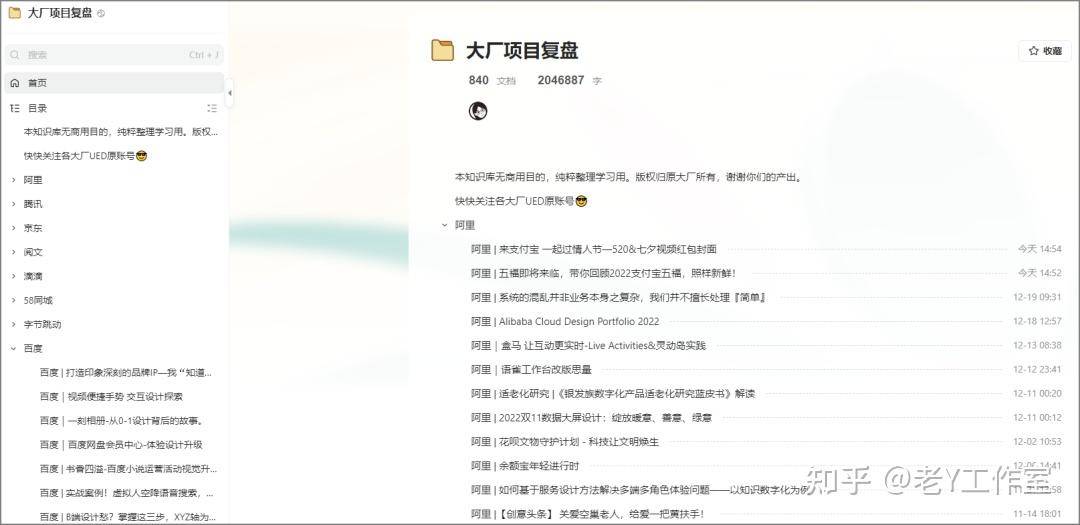Click timestamp 今天 14:52
The width and height of the screenshot is (1080, 525).
tap(1039, 274)
